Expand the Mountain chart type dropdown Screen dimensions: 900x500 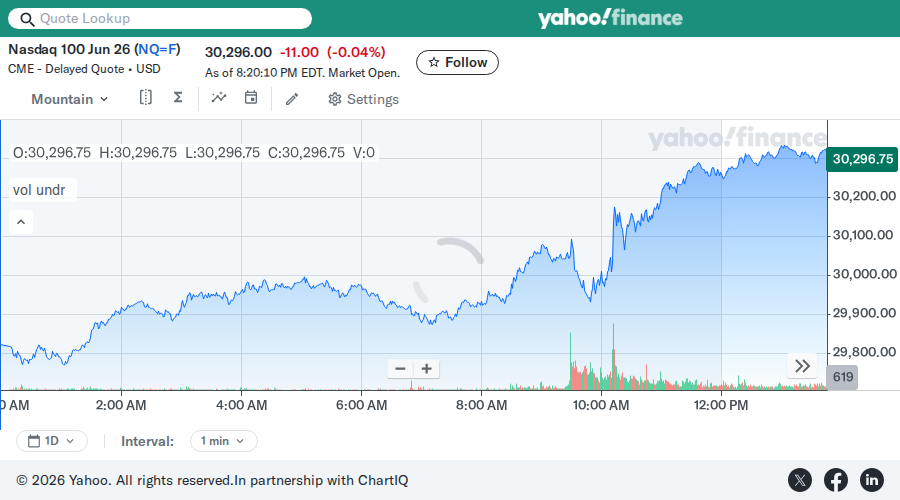69,99
